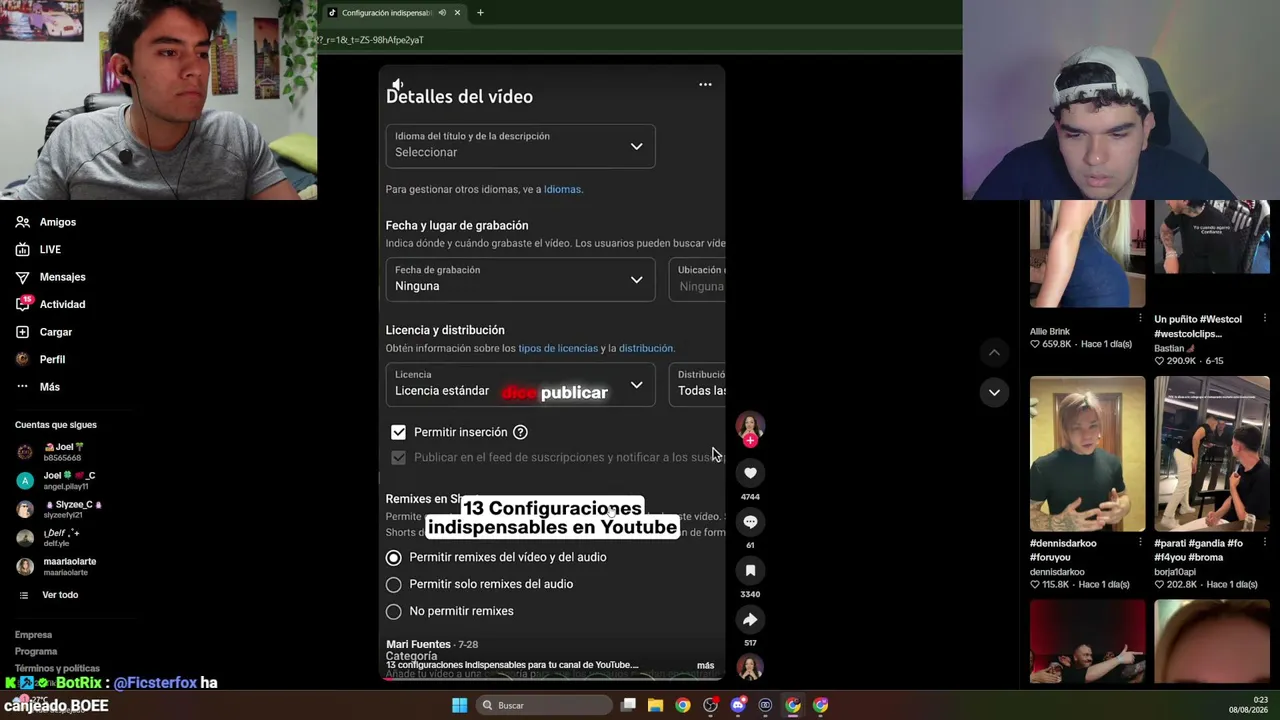Go to the next video with the down arrow

point(994,392)
